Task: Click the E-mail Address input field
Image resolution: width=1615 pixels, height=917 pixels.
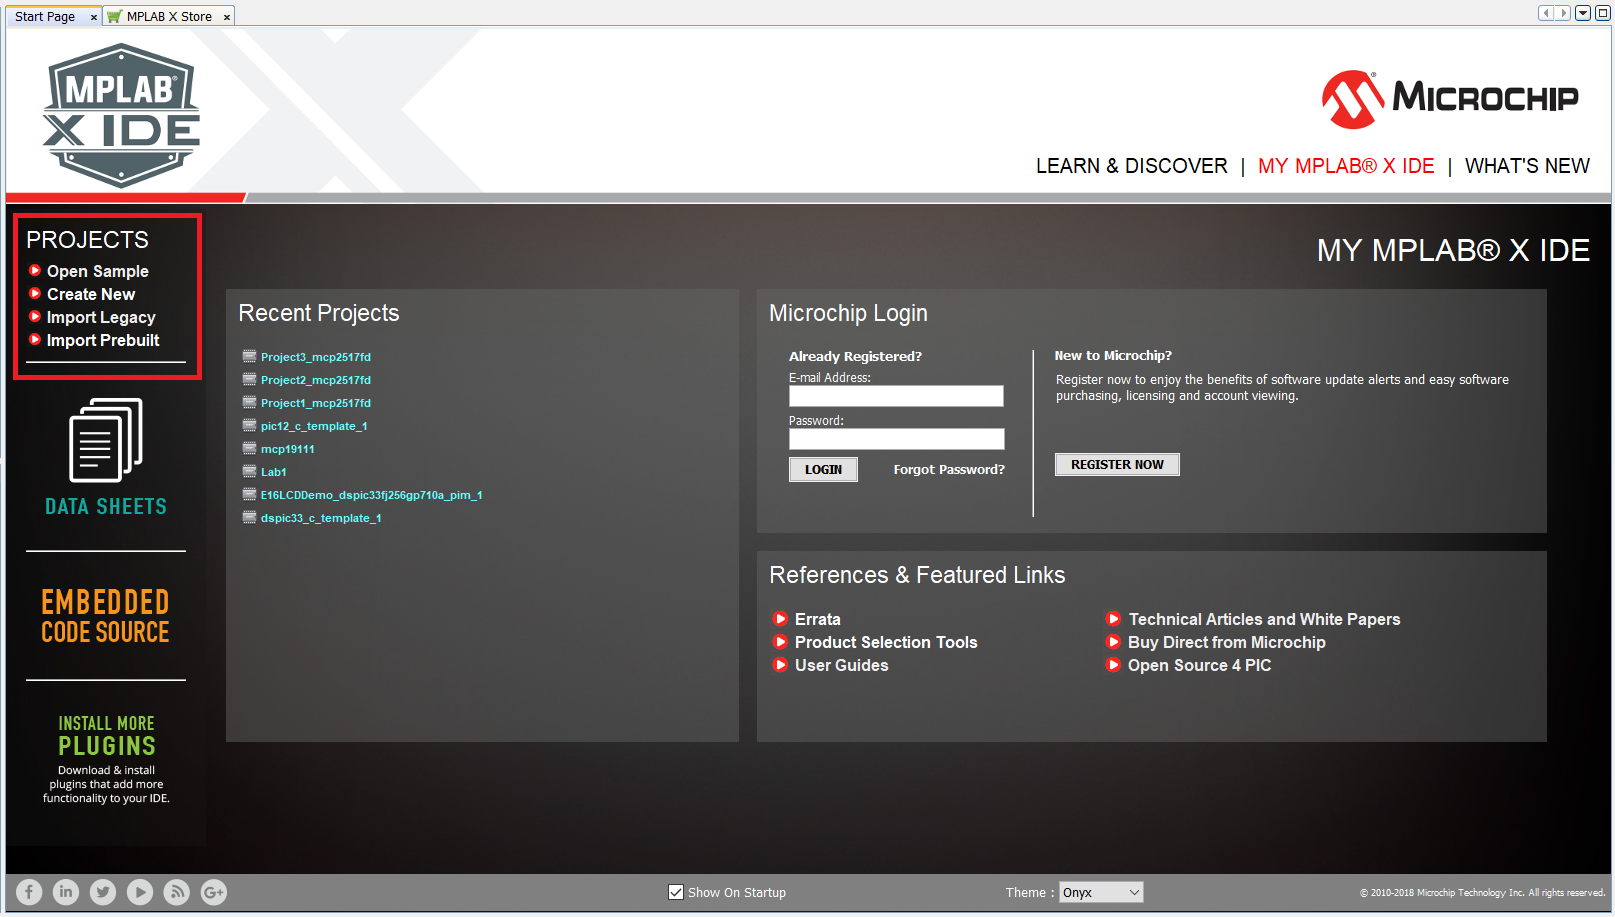Action: pos(896,396)
